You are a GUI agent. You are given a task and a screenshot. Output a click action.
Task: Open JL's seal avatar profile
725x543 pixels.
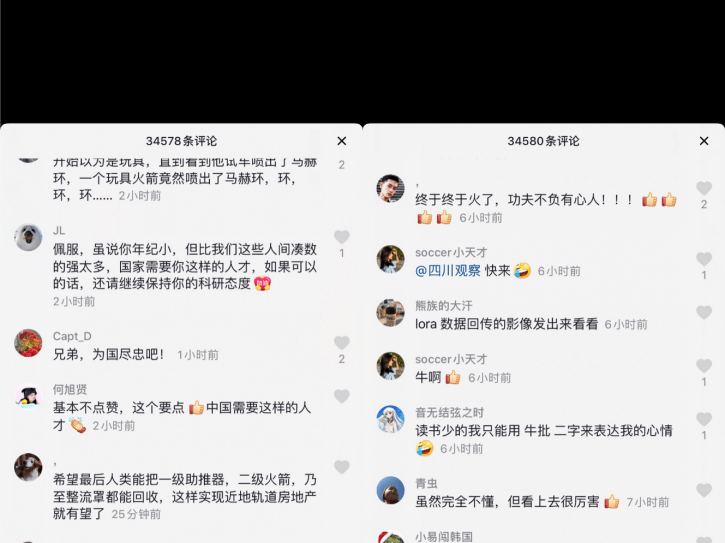(28, 237)
